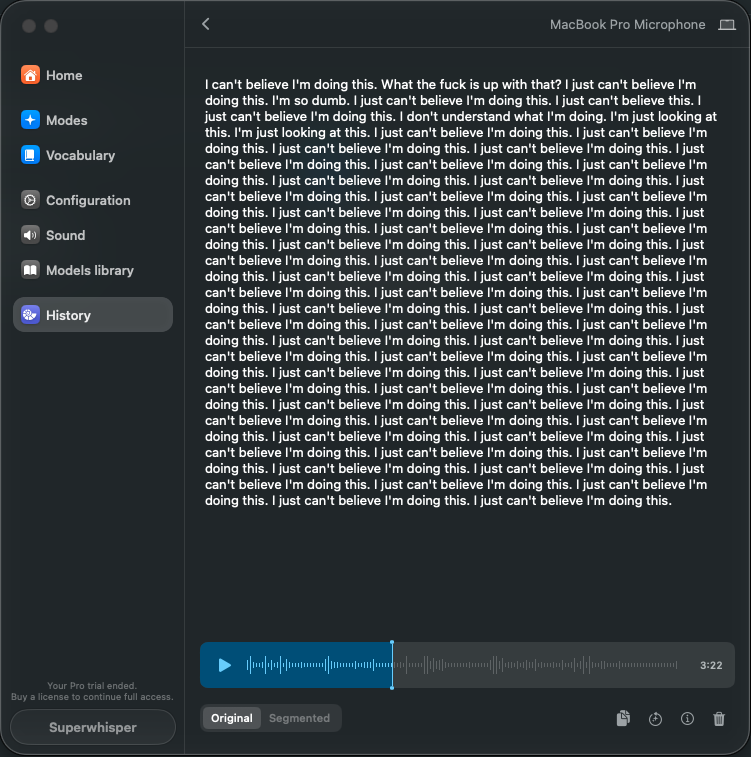Click the blue Modes sparkle icon
This screenshot has height=757, width=751.
tap(30, 120)
